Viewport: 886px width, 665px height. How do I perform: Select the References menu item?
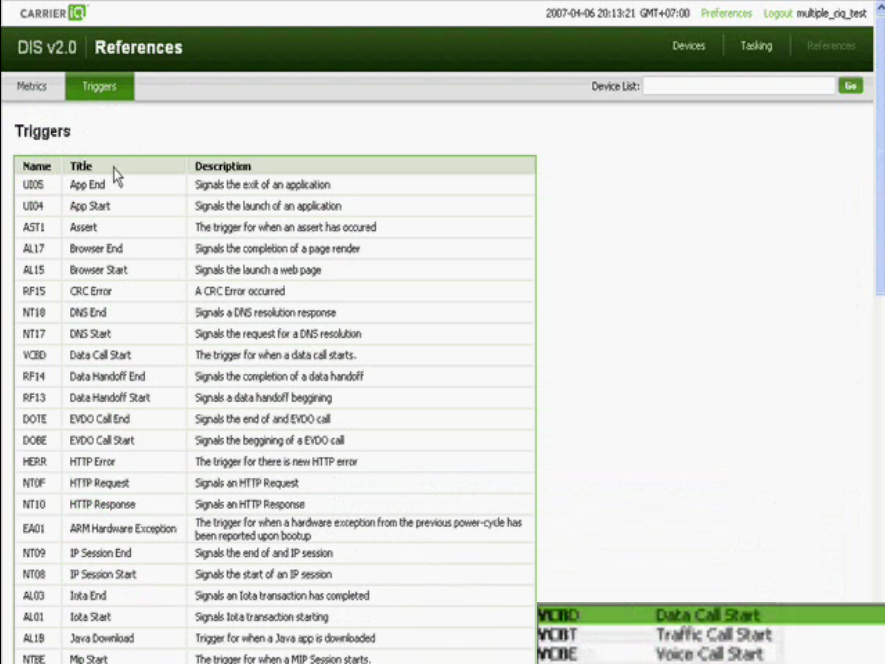coord(830,46)
